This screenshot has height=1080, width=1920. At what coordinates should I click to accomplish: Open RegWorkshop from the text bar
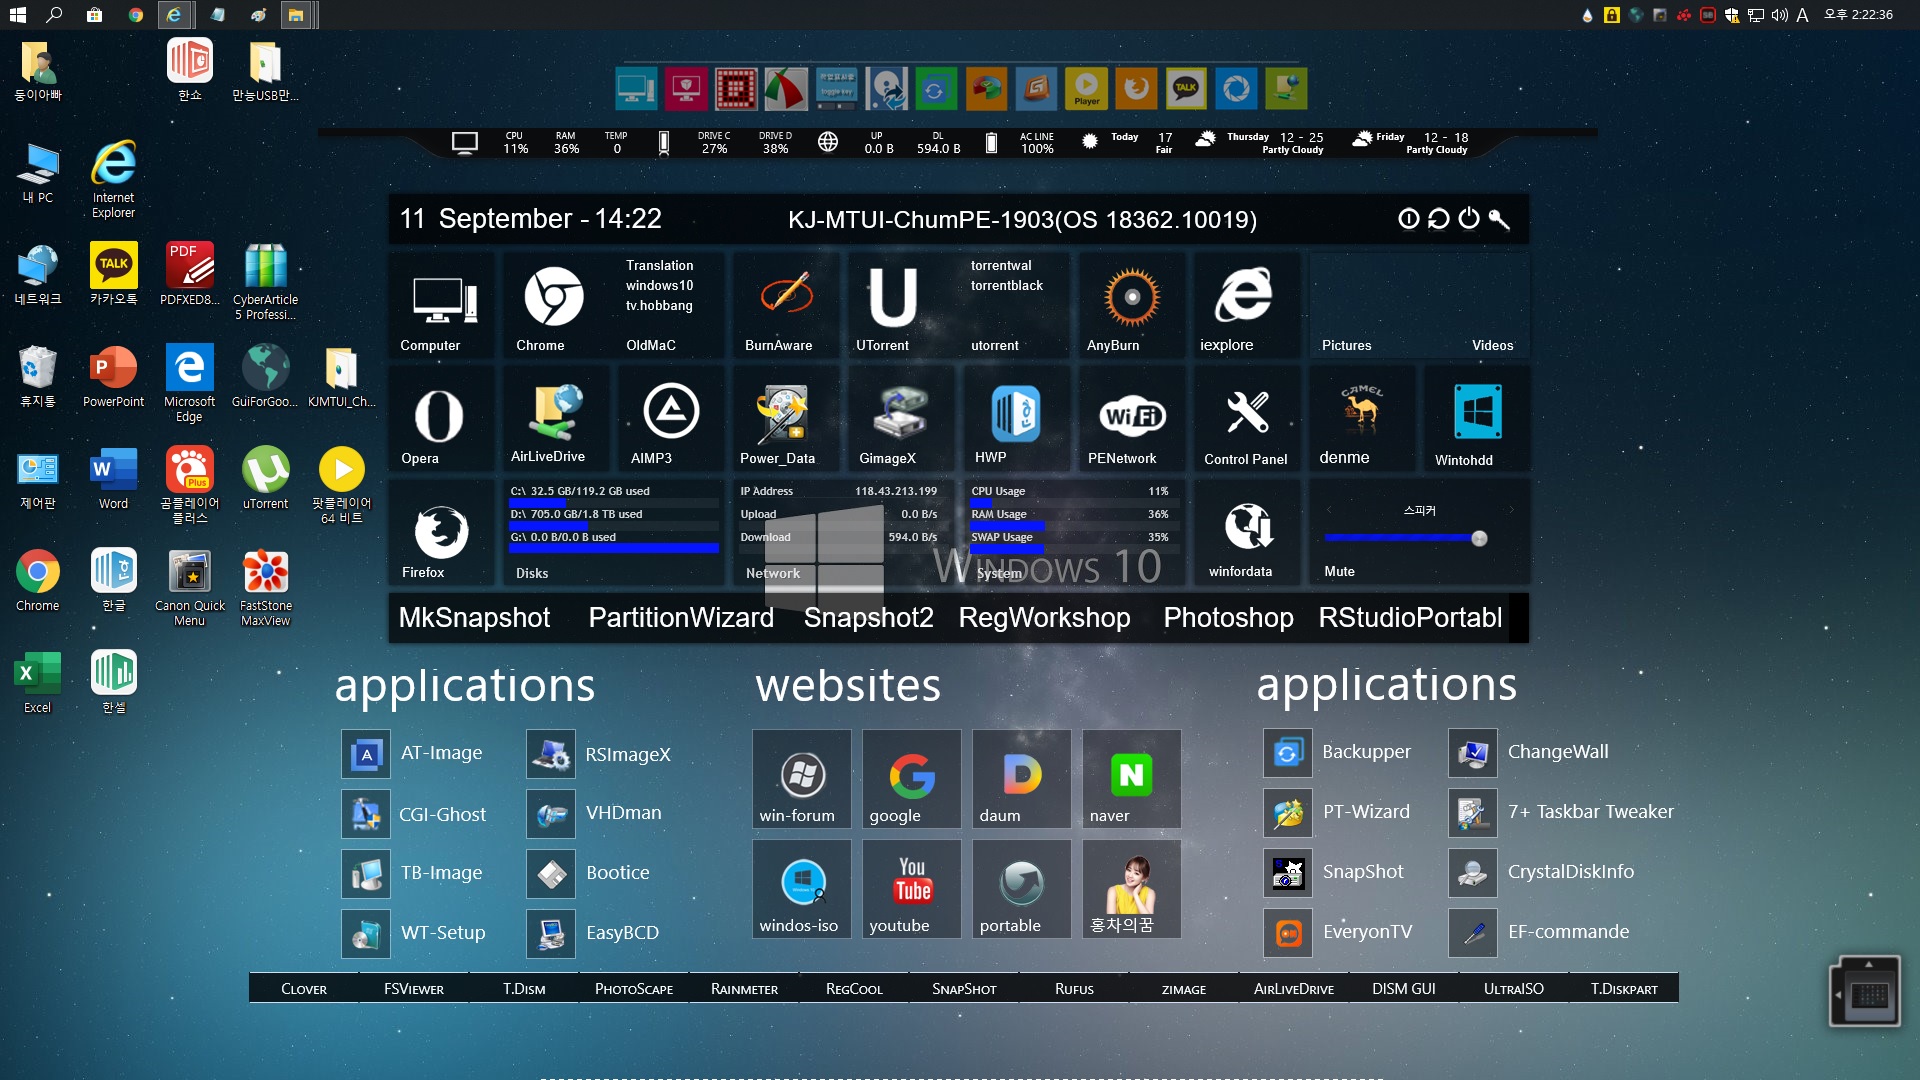click(1044, 618)
